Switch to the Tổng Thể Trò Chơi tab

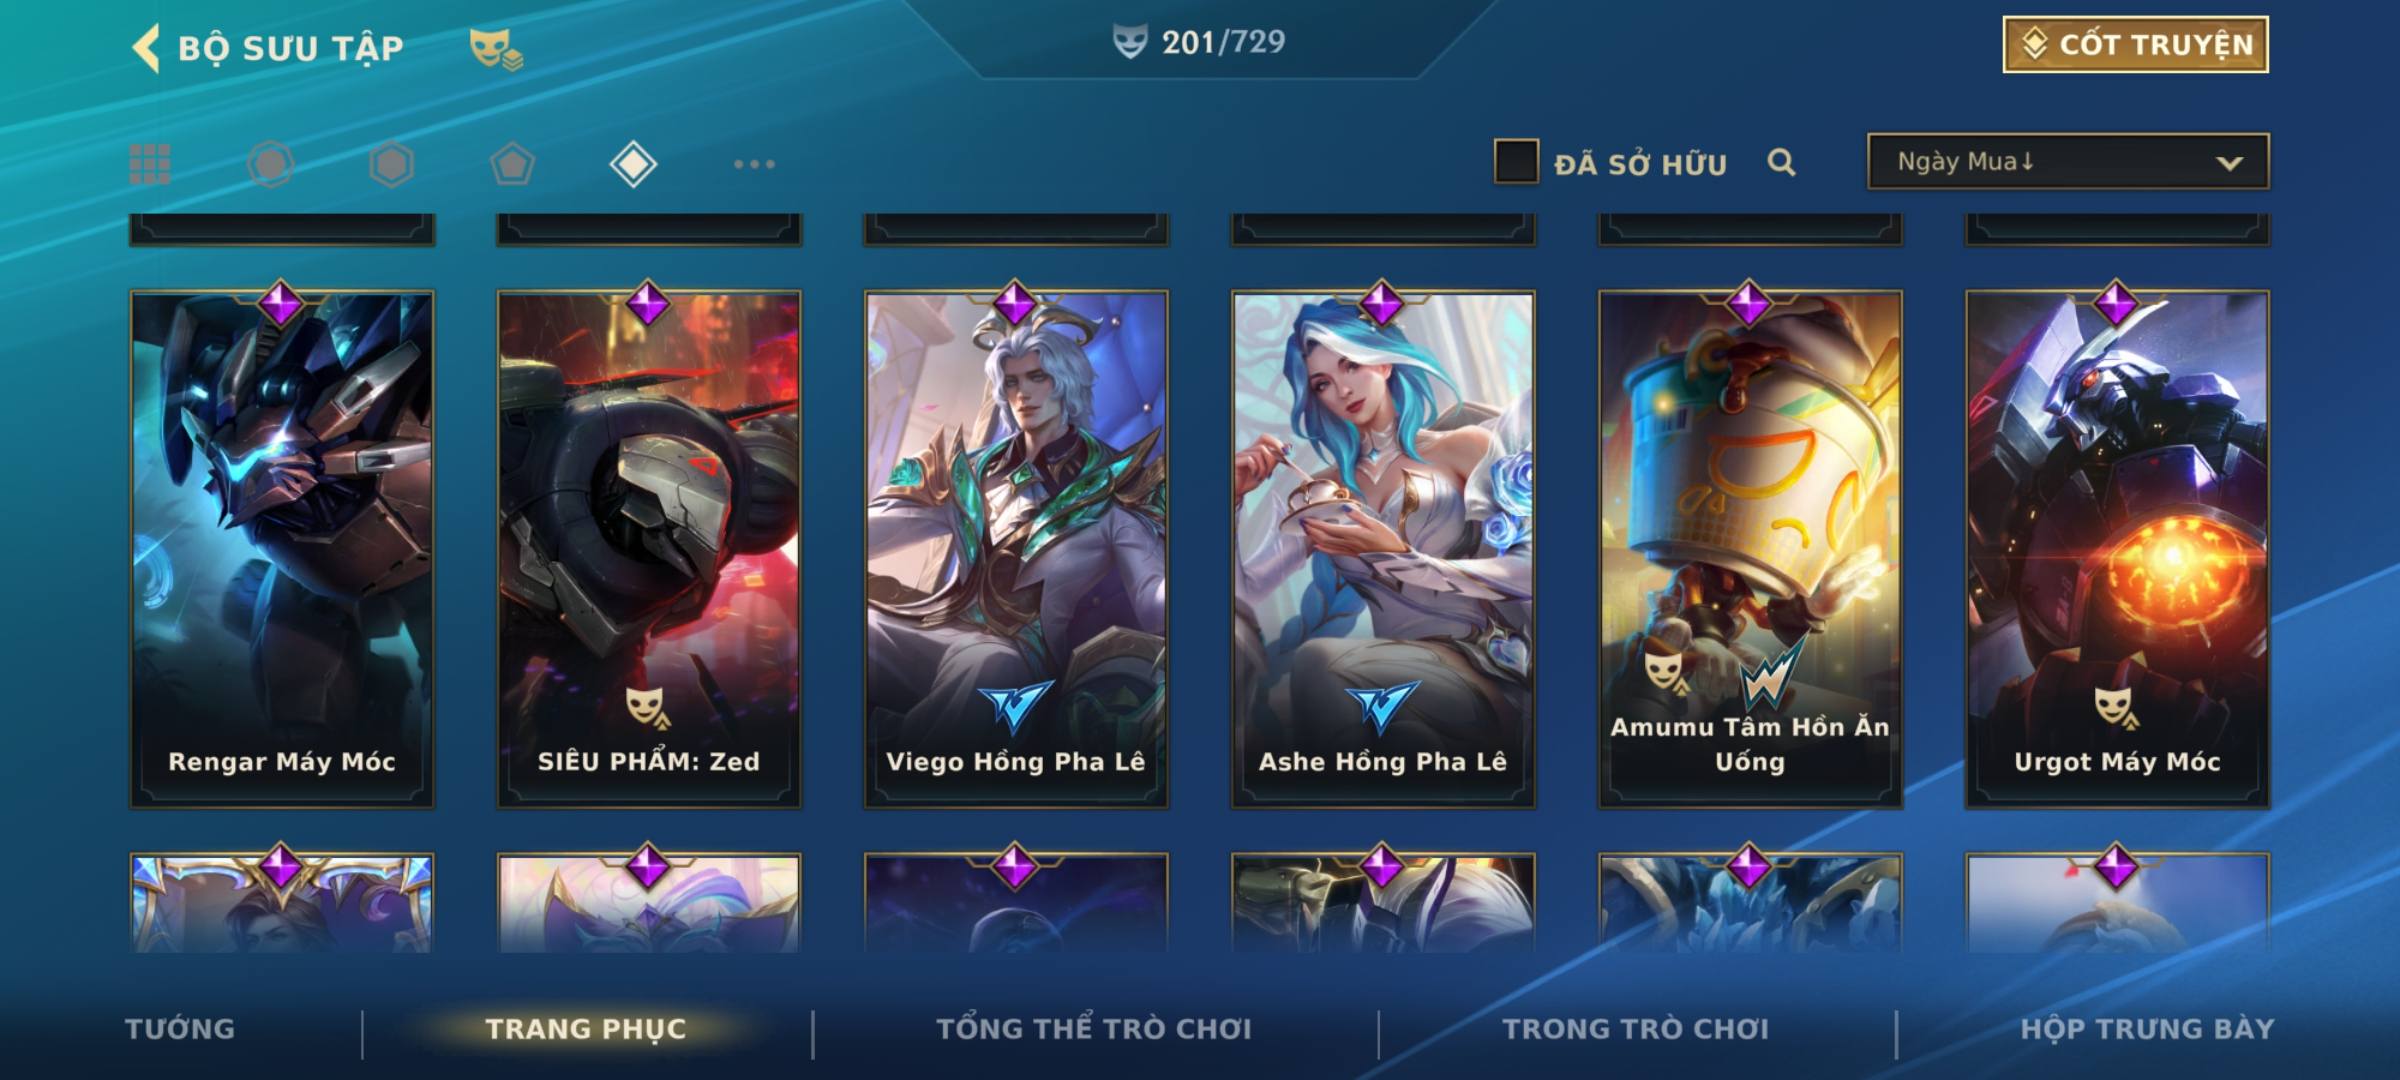coord(1094,1029)
